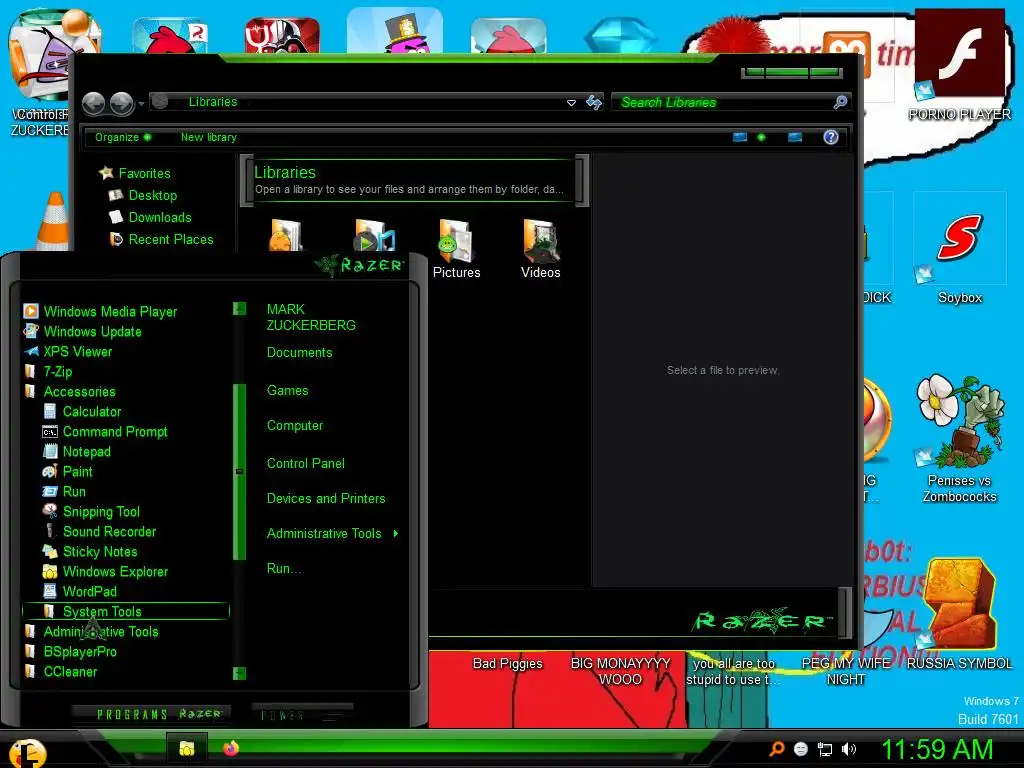The image size is (1024, 768).
Task: Expand the System Tools folder
Action: pos(125,611)
